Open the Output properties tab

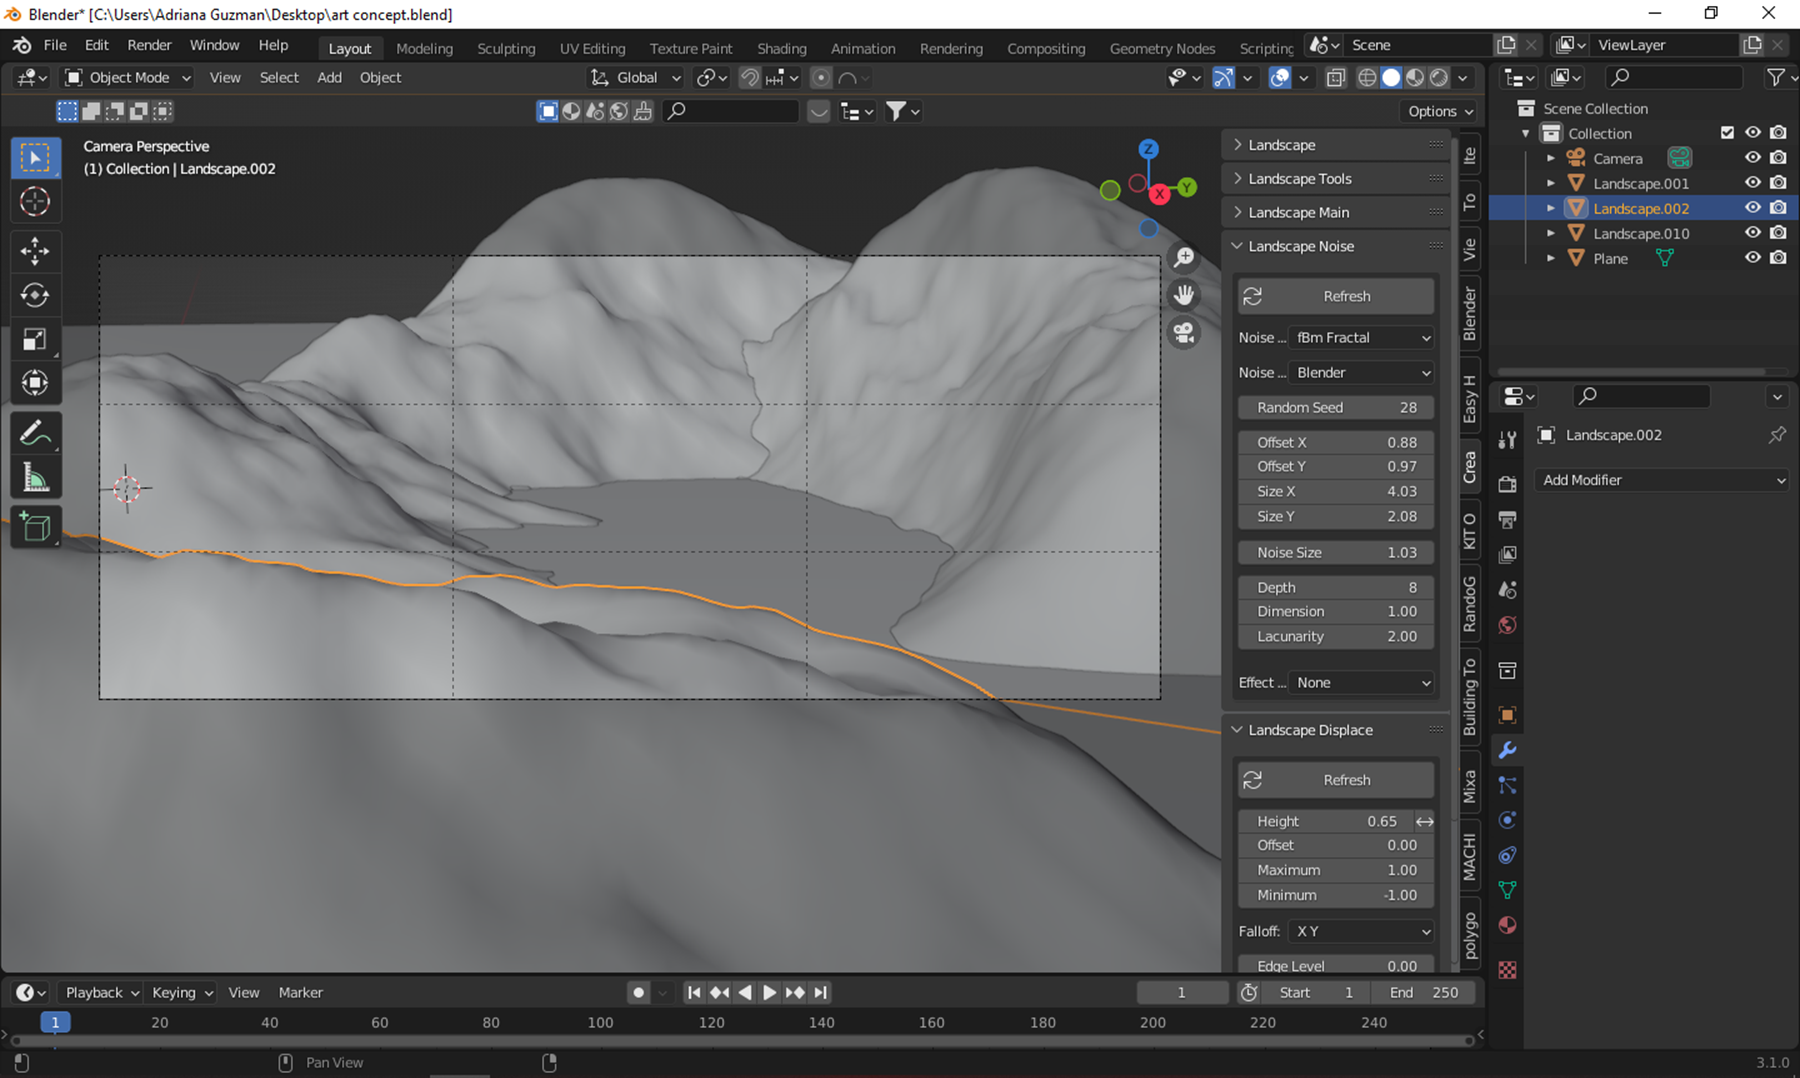(x=1507, y=520)
